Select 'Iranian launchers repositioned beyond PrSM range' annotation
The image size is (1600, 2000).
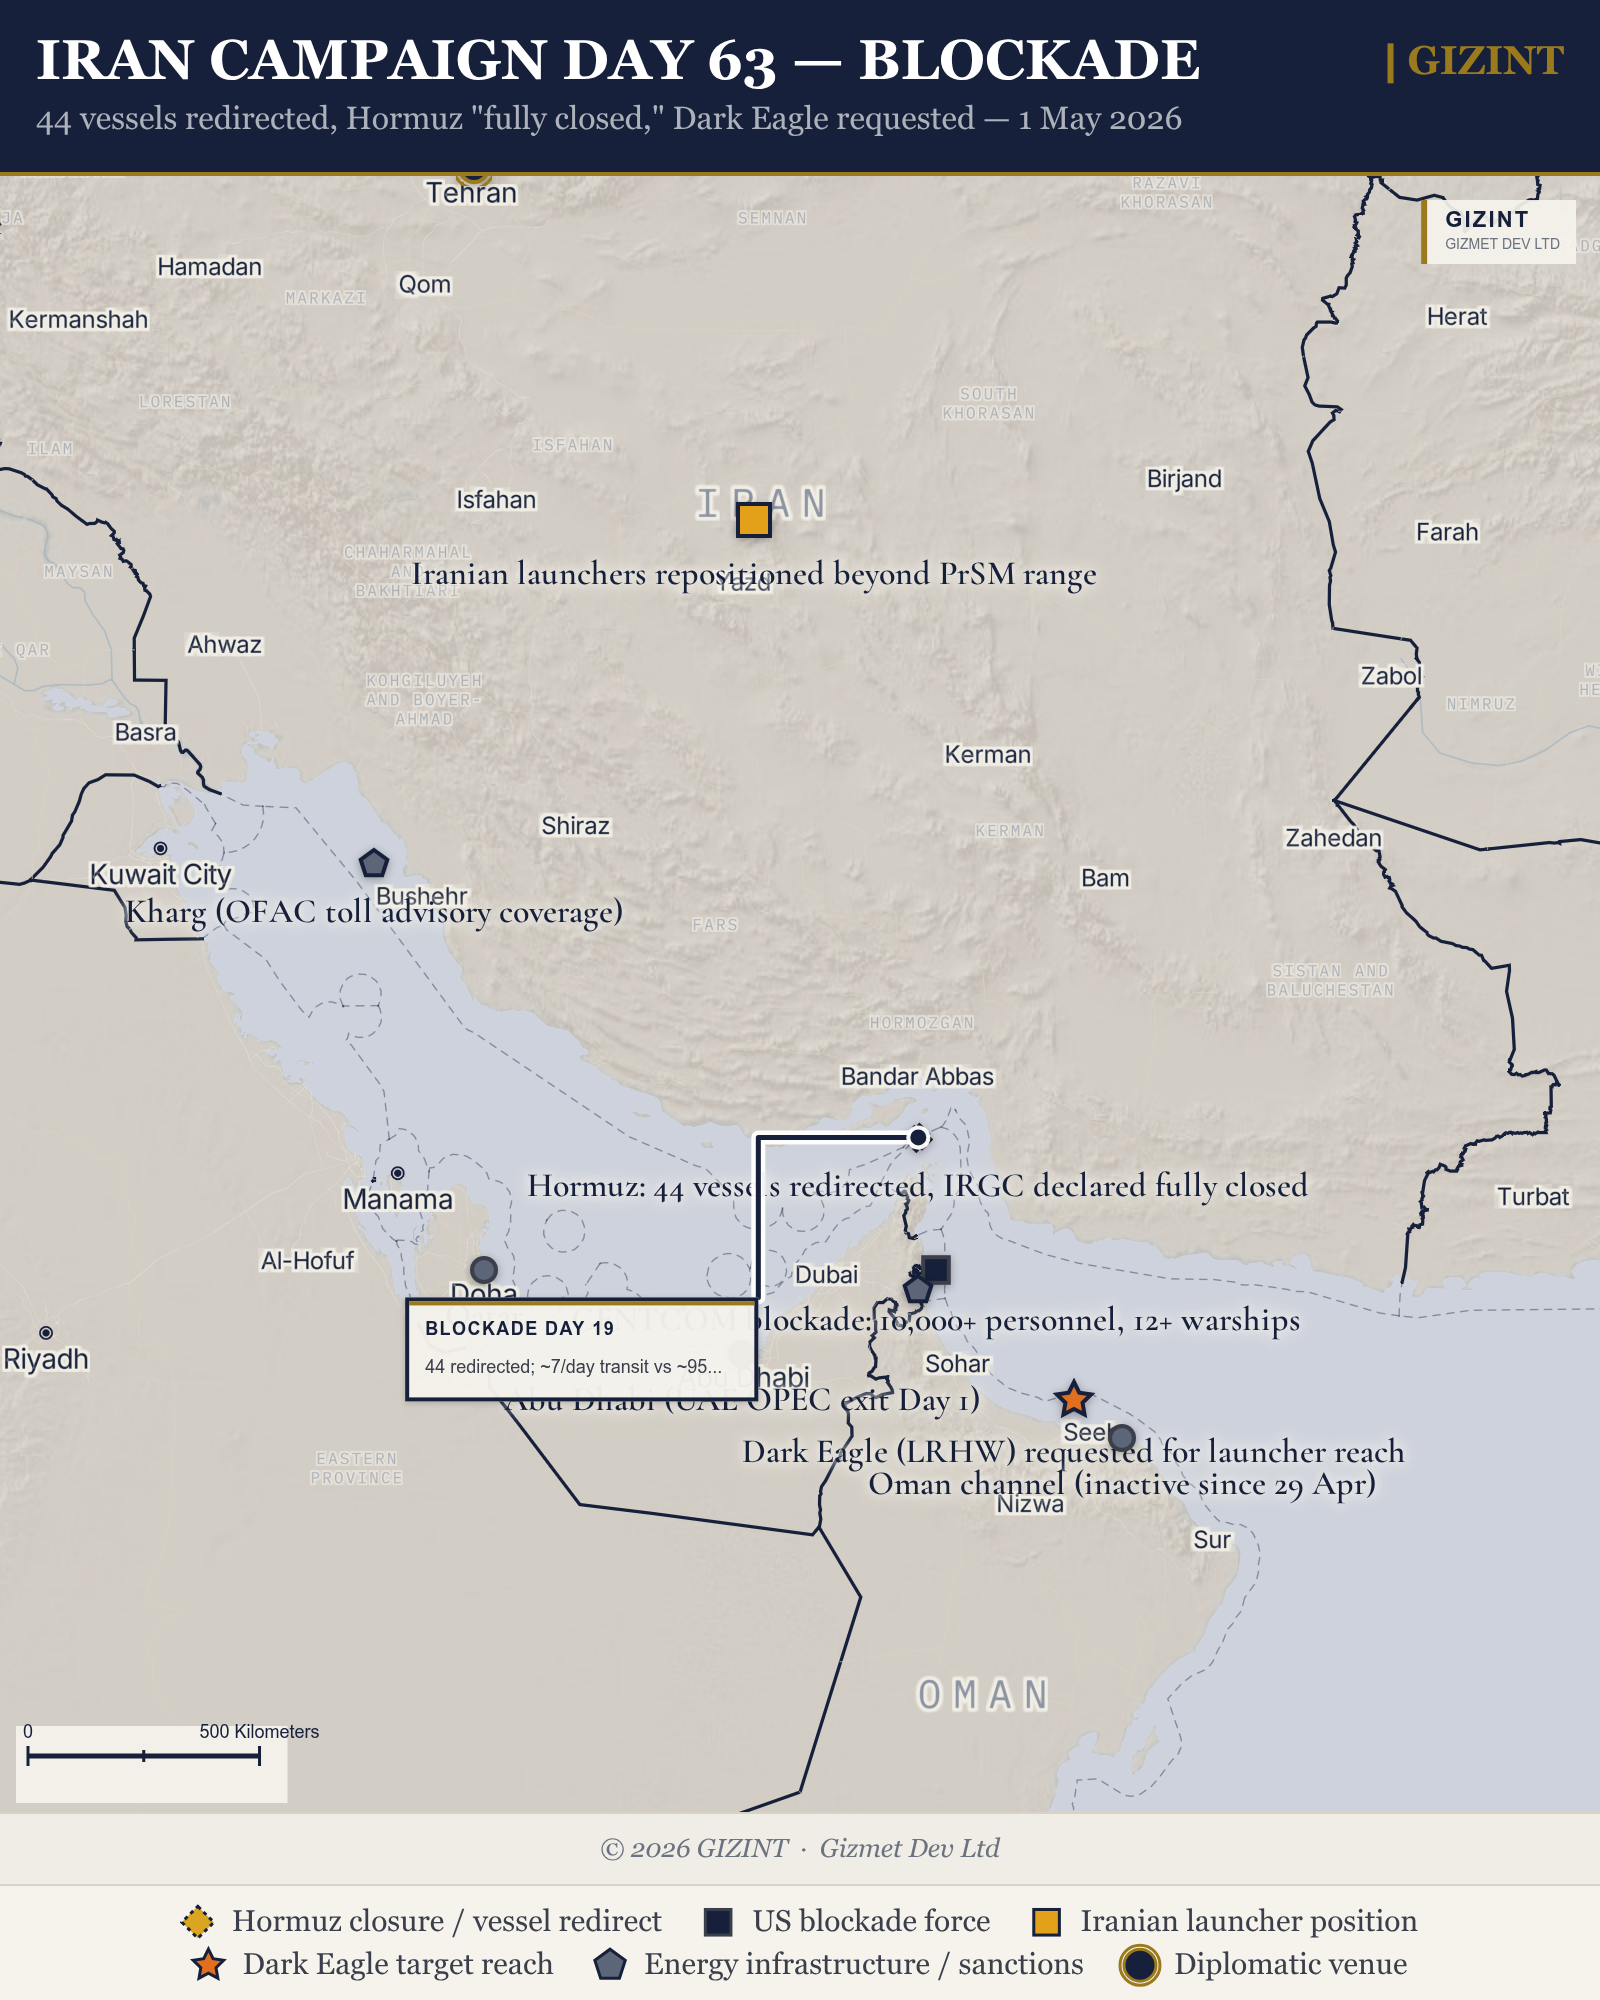[x=754, y=574]
